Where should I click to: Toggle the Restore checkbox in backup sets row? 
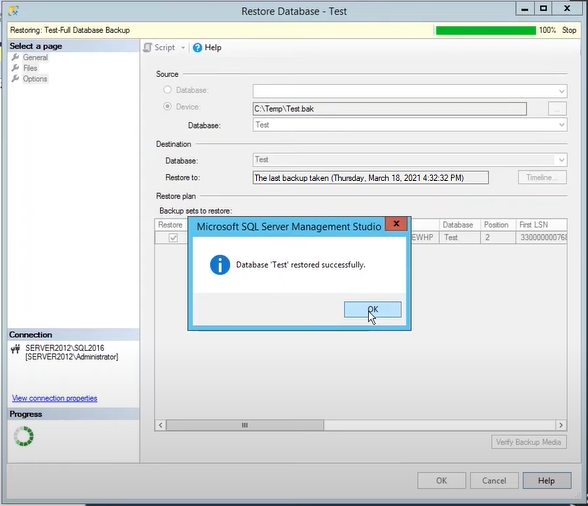[x=173, y=237]
